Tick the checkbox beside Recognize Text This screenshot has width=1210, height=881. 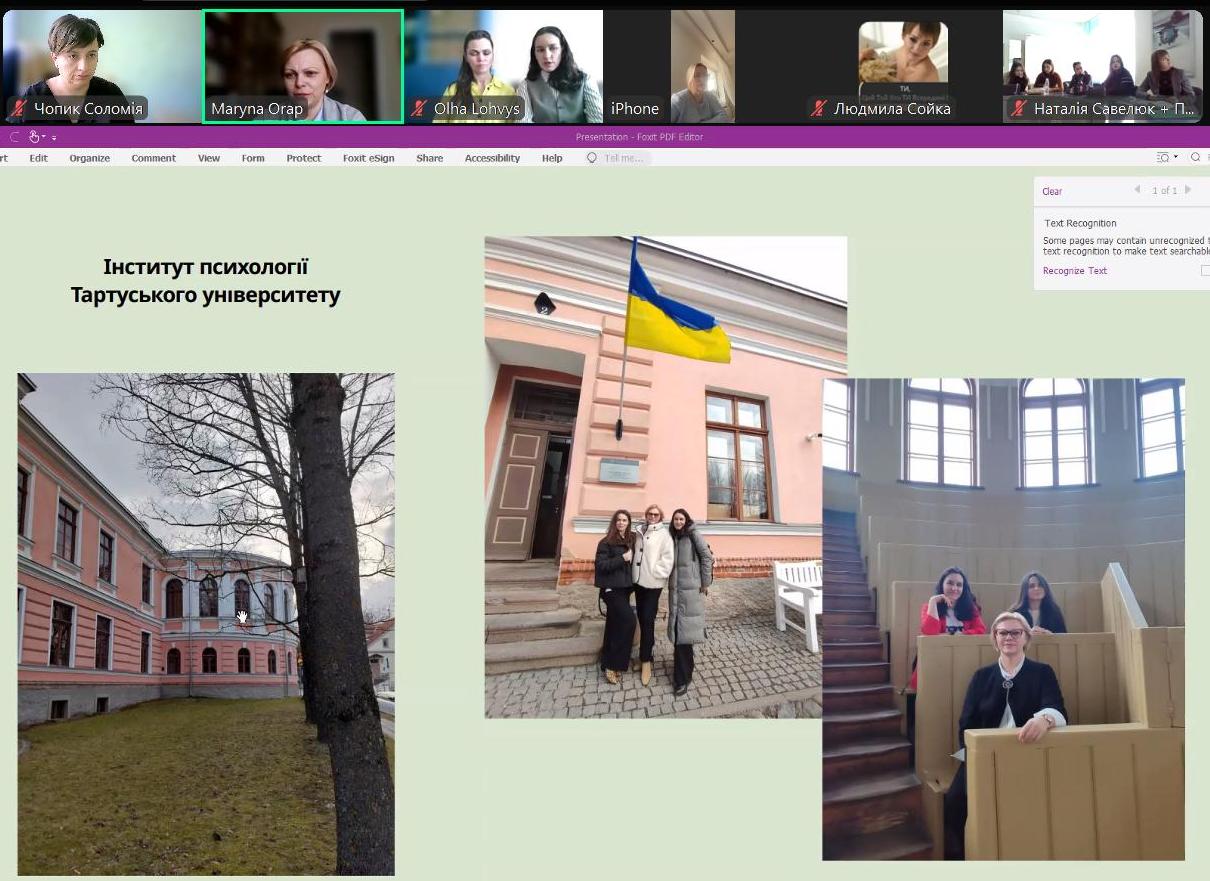(1205, 271)
